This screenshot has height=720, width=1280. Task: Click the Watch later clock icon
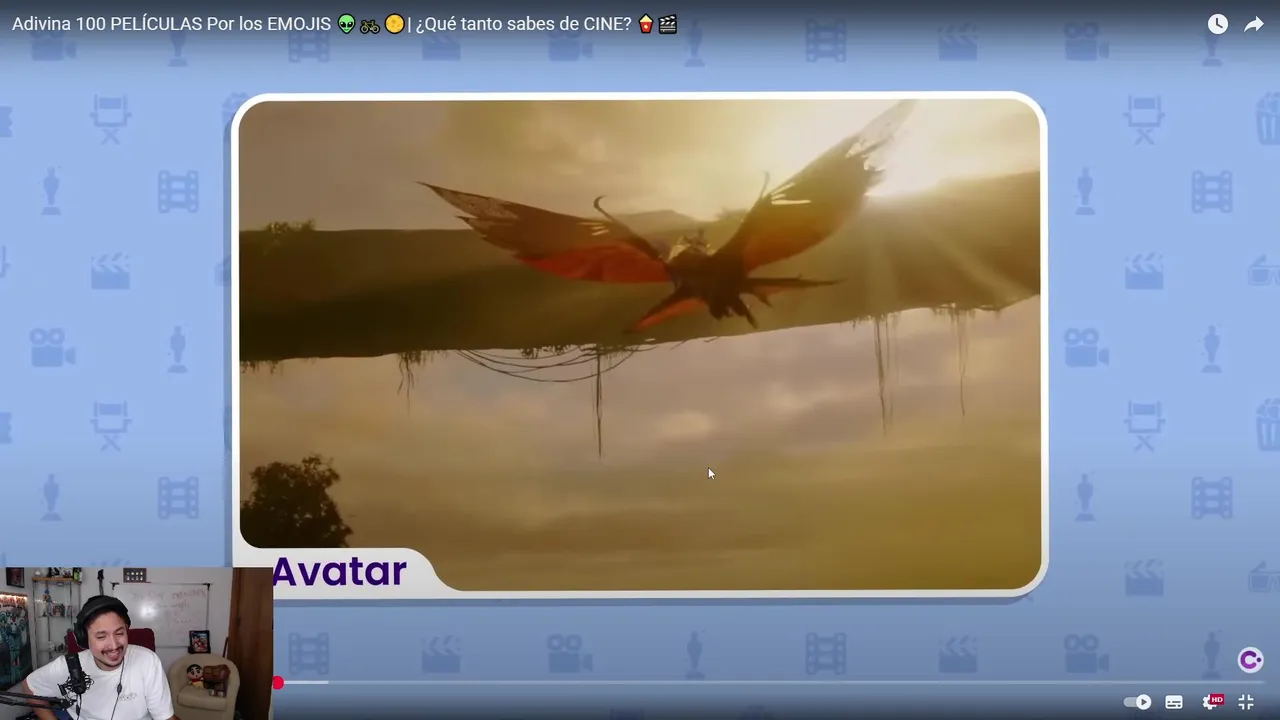click(1217, 24)
